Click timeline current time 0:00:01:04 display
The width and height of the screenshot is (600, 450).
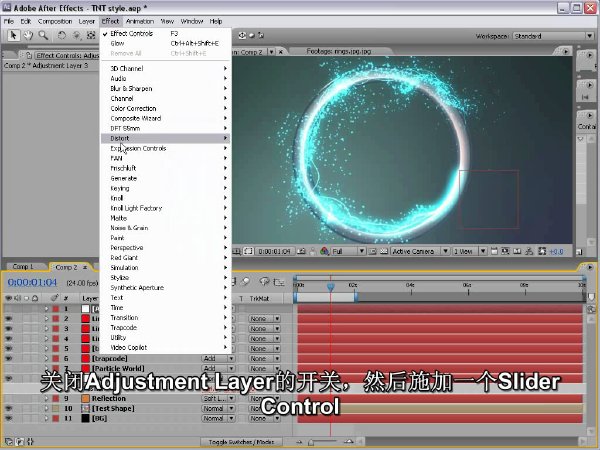point(32,282)
